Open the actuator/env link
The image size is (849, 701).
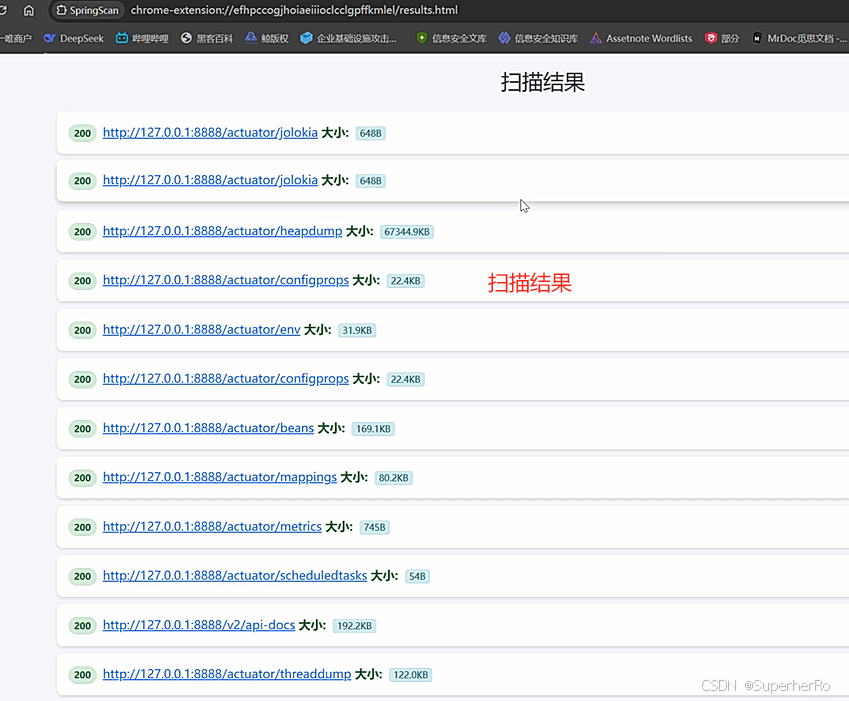tap(201, 330)
